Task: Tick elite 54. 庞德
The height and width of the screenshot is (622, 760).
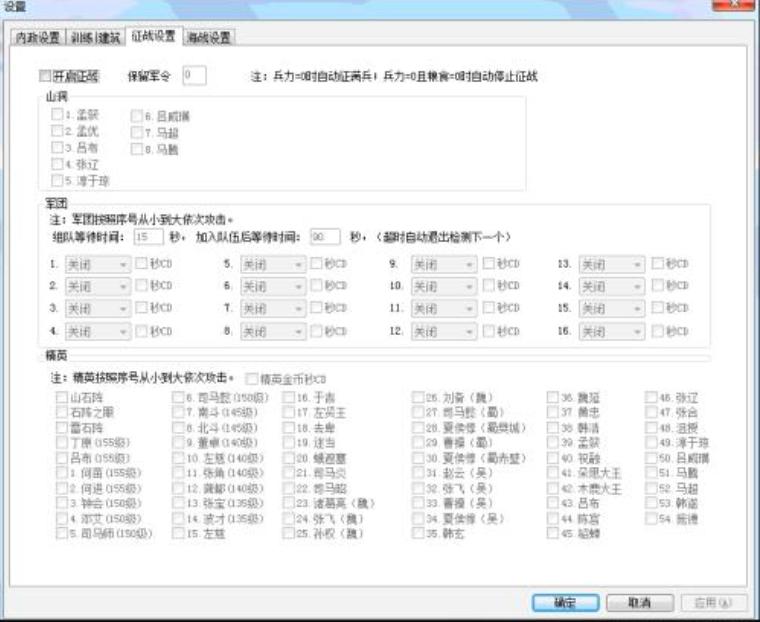Action: tap(651, 518)
